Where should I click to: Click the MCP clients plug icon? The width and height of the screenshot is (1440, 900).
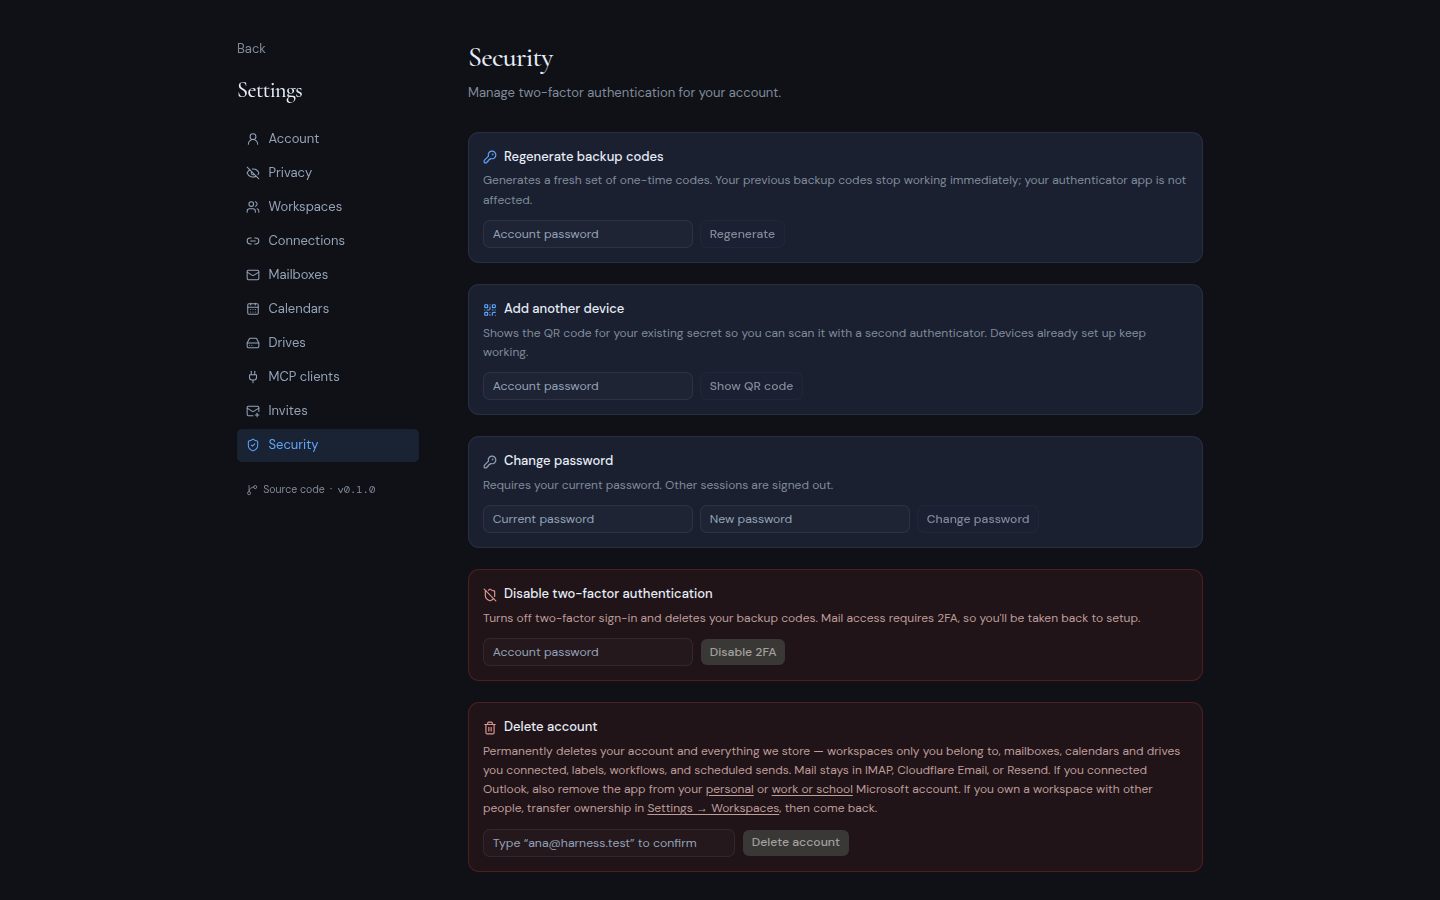[x=253, y=377]
